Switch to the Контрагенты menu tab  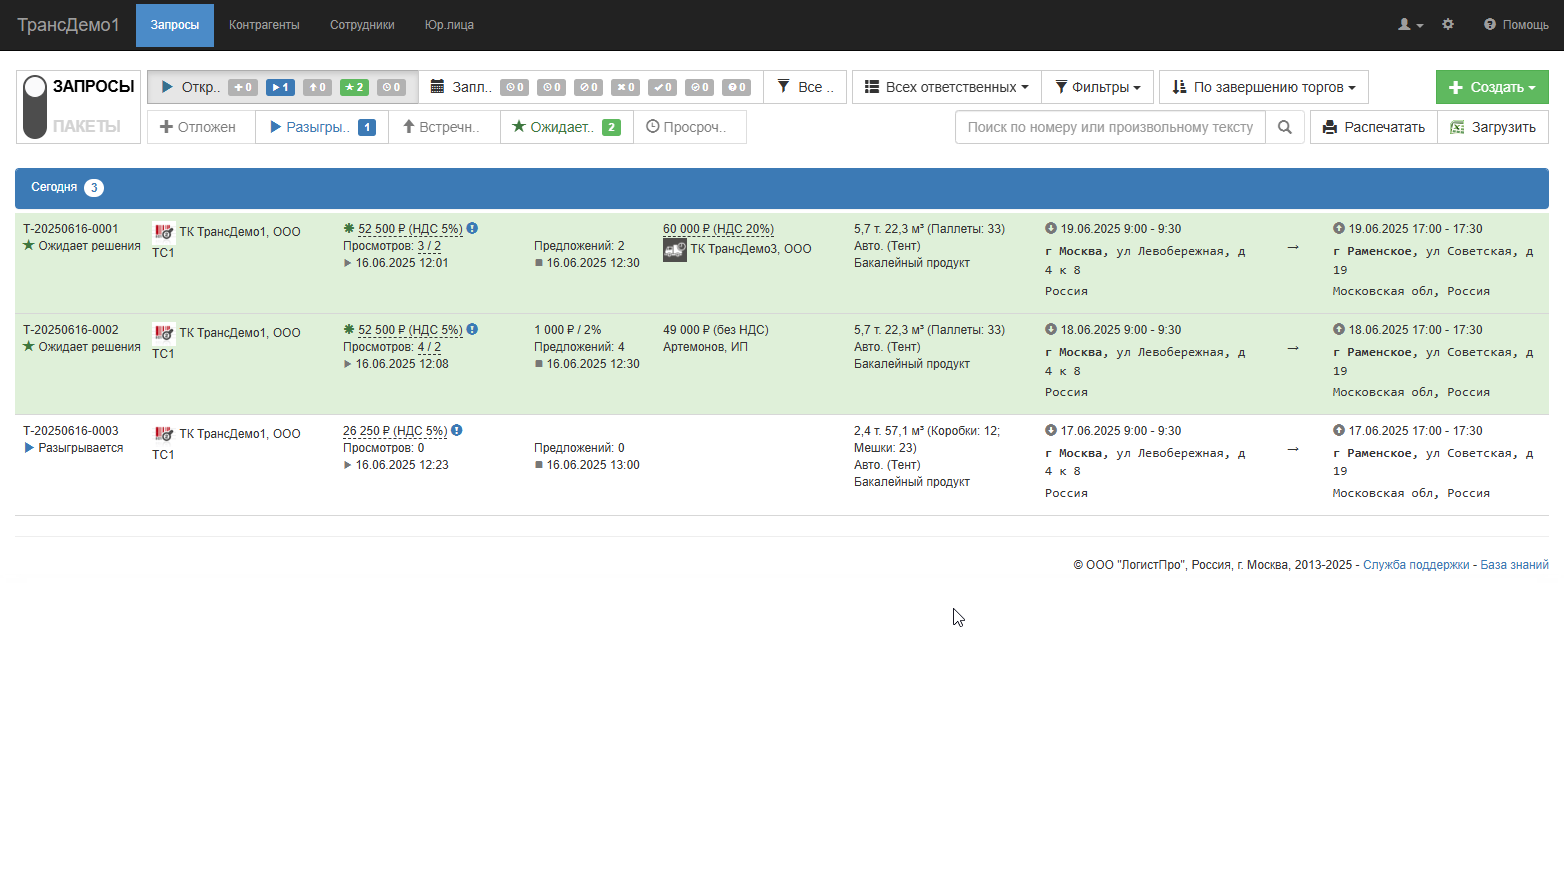tap(264, 25)
